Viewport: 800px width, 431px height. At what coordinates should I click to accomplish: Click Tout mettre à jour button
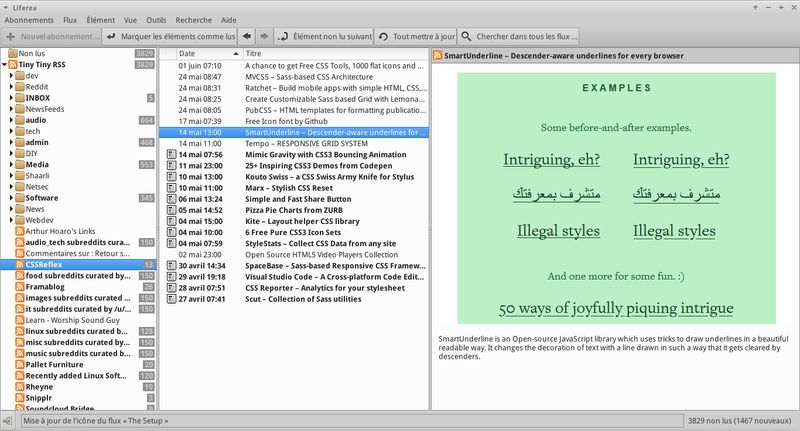416,36
